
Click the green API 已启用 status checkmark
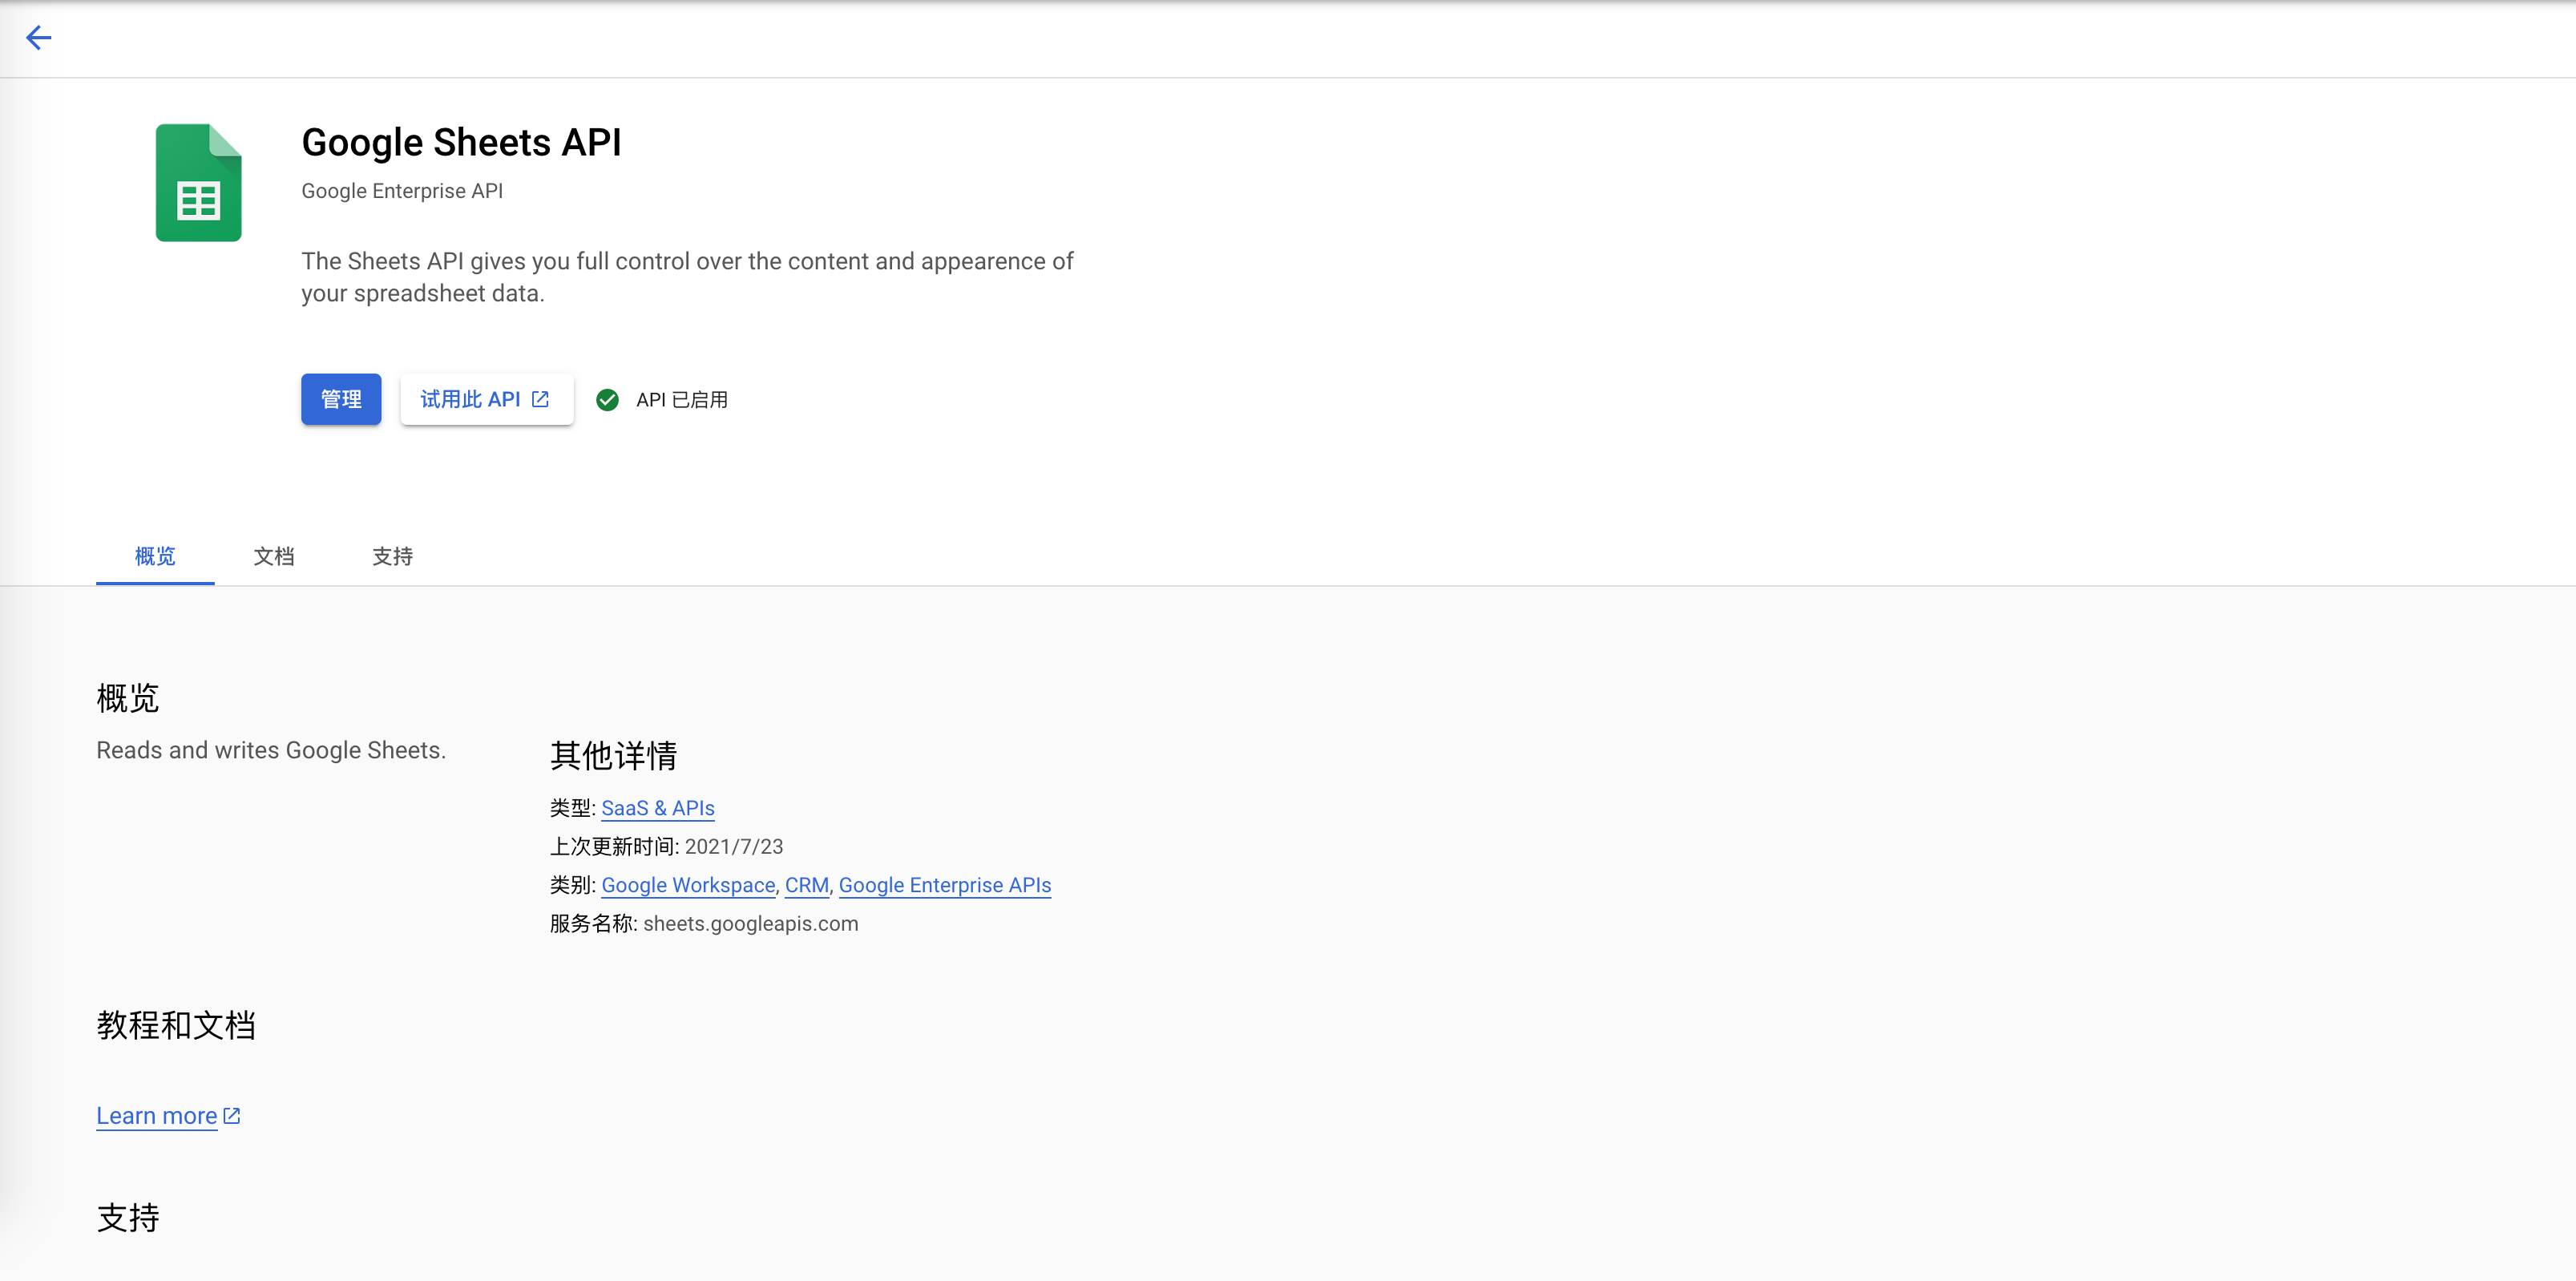tap(608, 399)
